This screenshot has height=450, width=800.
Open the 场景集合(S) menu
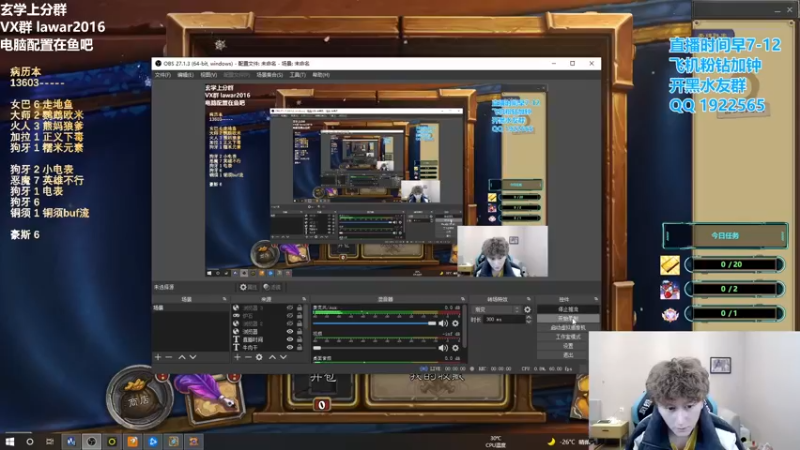tap(269, 75)
